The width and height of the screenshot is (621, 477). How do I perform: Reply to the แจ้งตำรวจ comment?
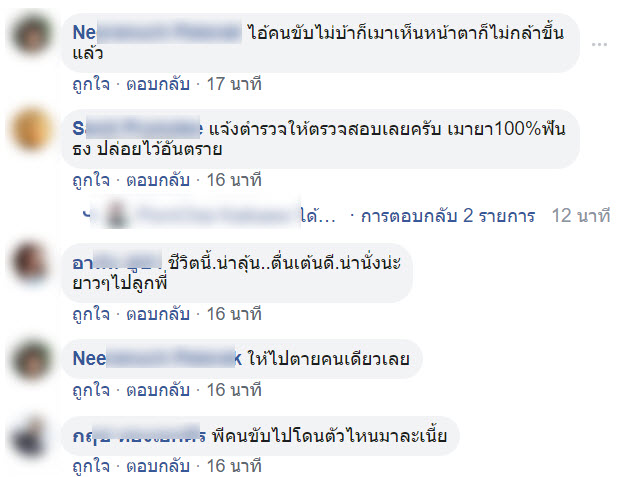pos(158,180)
